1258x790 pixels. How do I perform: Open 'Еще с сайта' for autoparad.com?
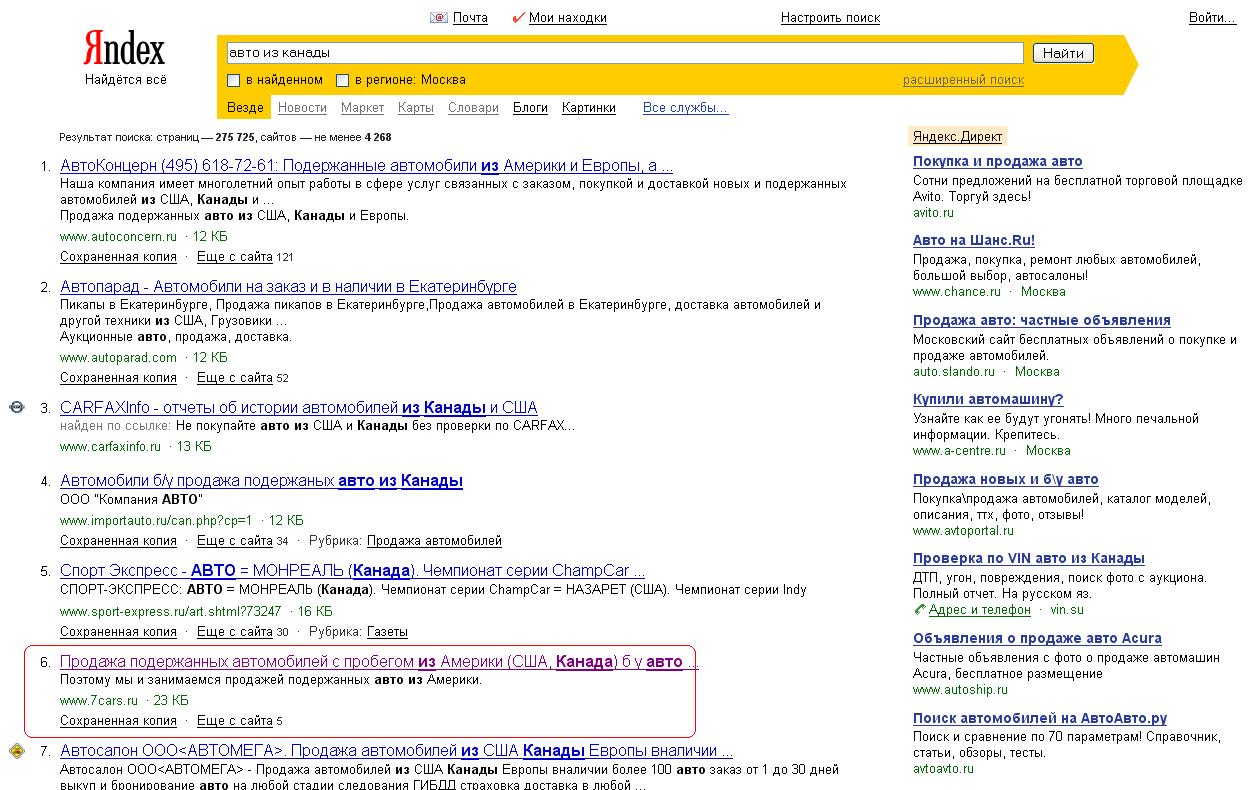pyautogui.click(x=235, y=378)
